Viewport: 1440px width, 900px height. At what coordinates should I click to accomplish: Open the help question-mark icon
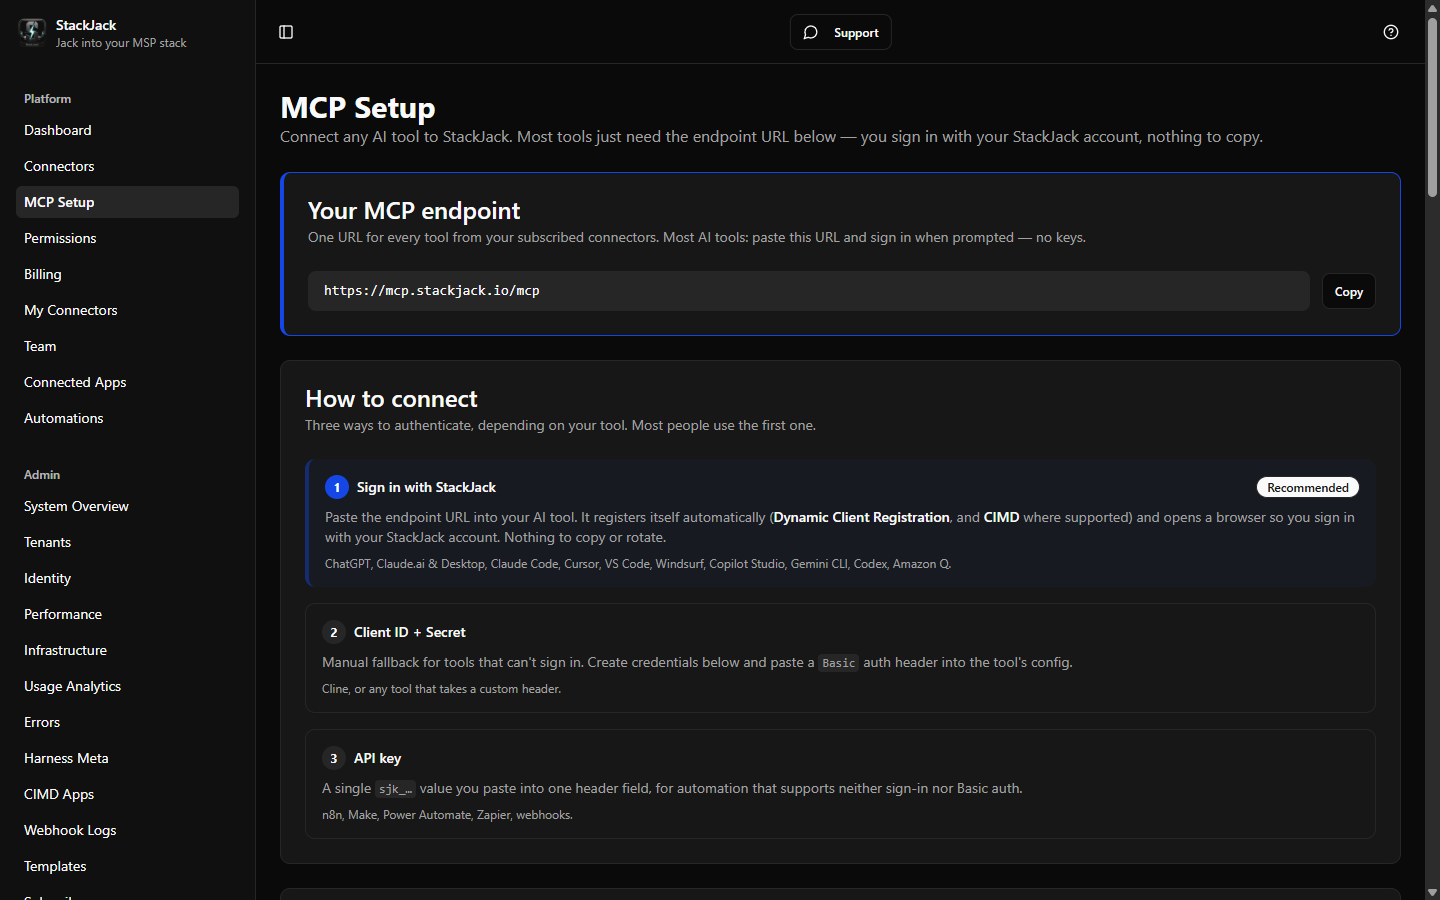point(1391,32)
